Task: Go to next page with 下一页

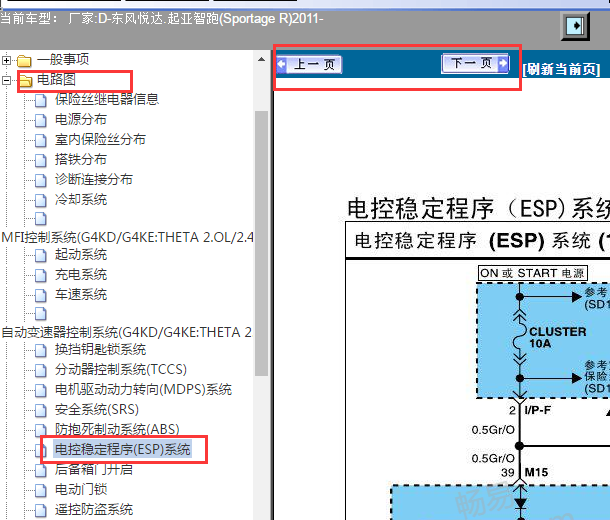Action: point(475,63)
